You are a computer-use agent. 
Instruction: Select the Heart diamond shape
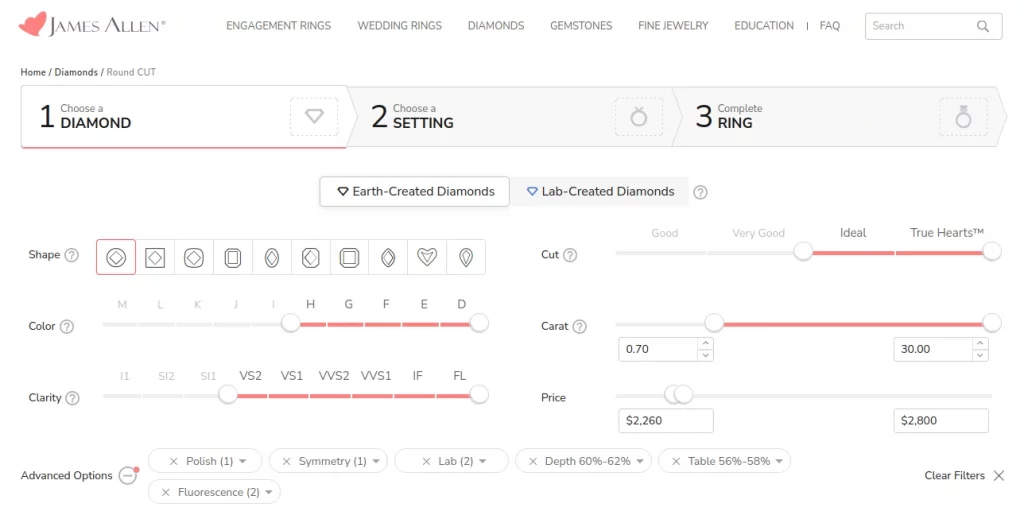427,257
